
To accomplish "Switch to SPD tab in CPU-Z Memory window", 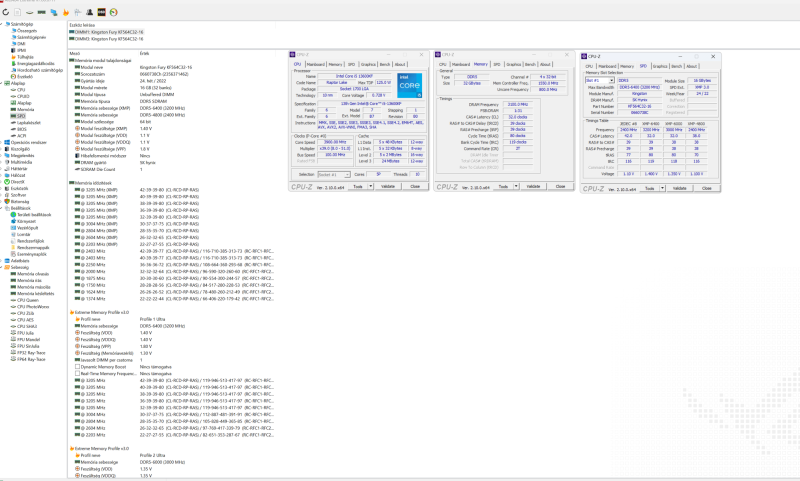I will click(497, 64).
